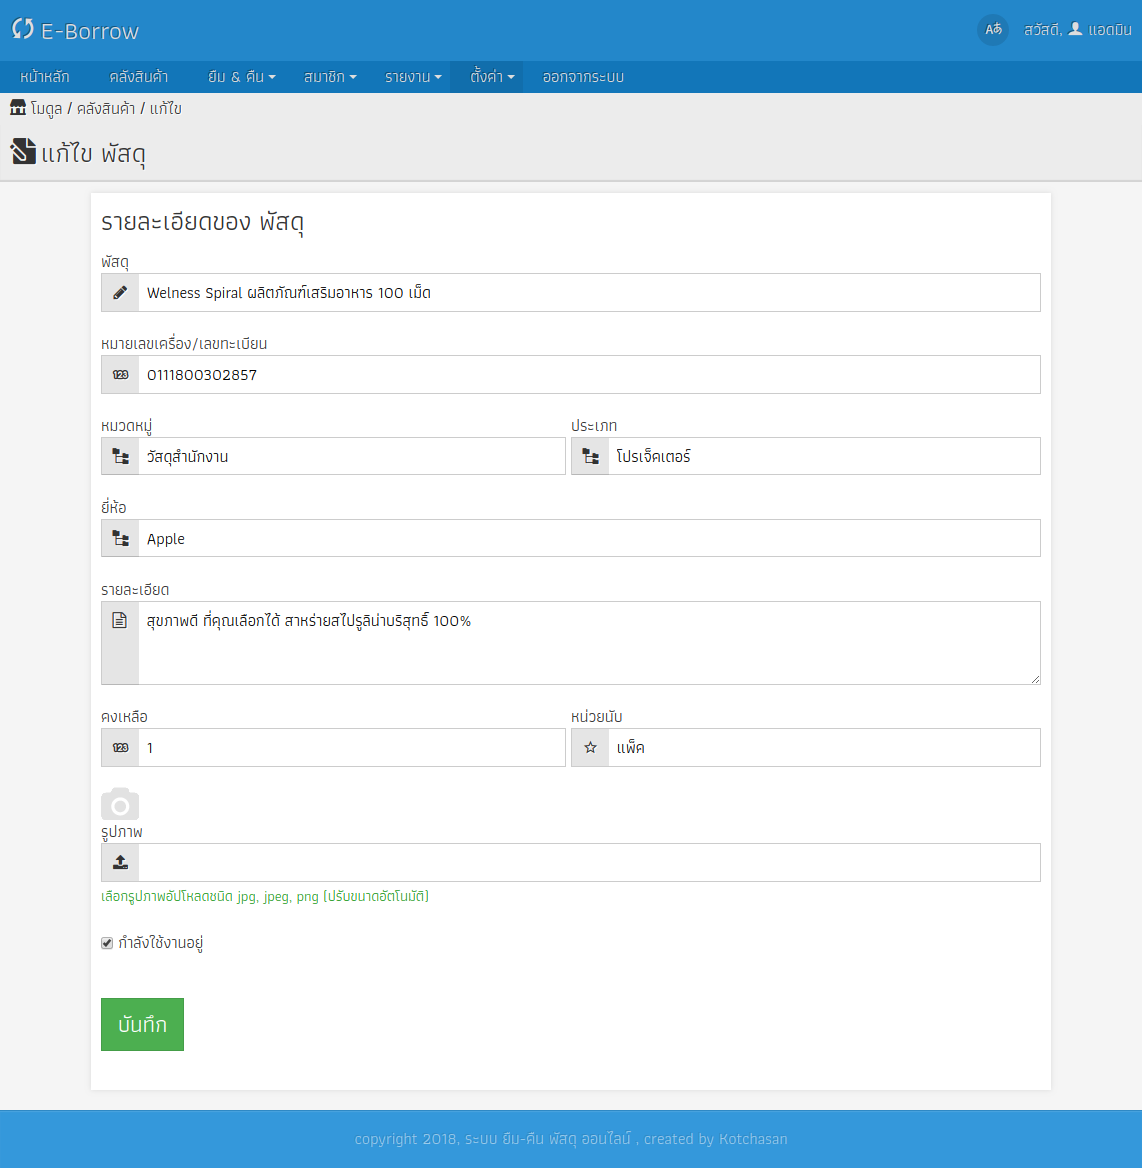
Task: Click the E-Borrow refresh logo icon
Action: tap(23, 29)
